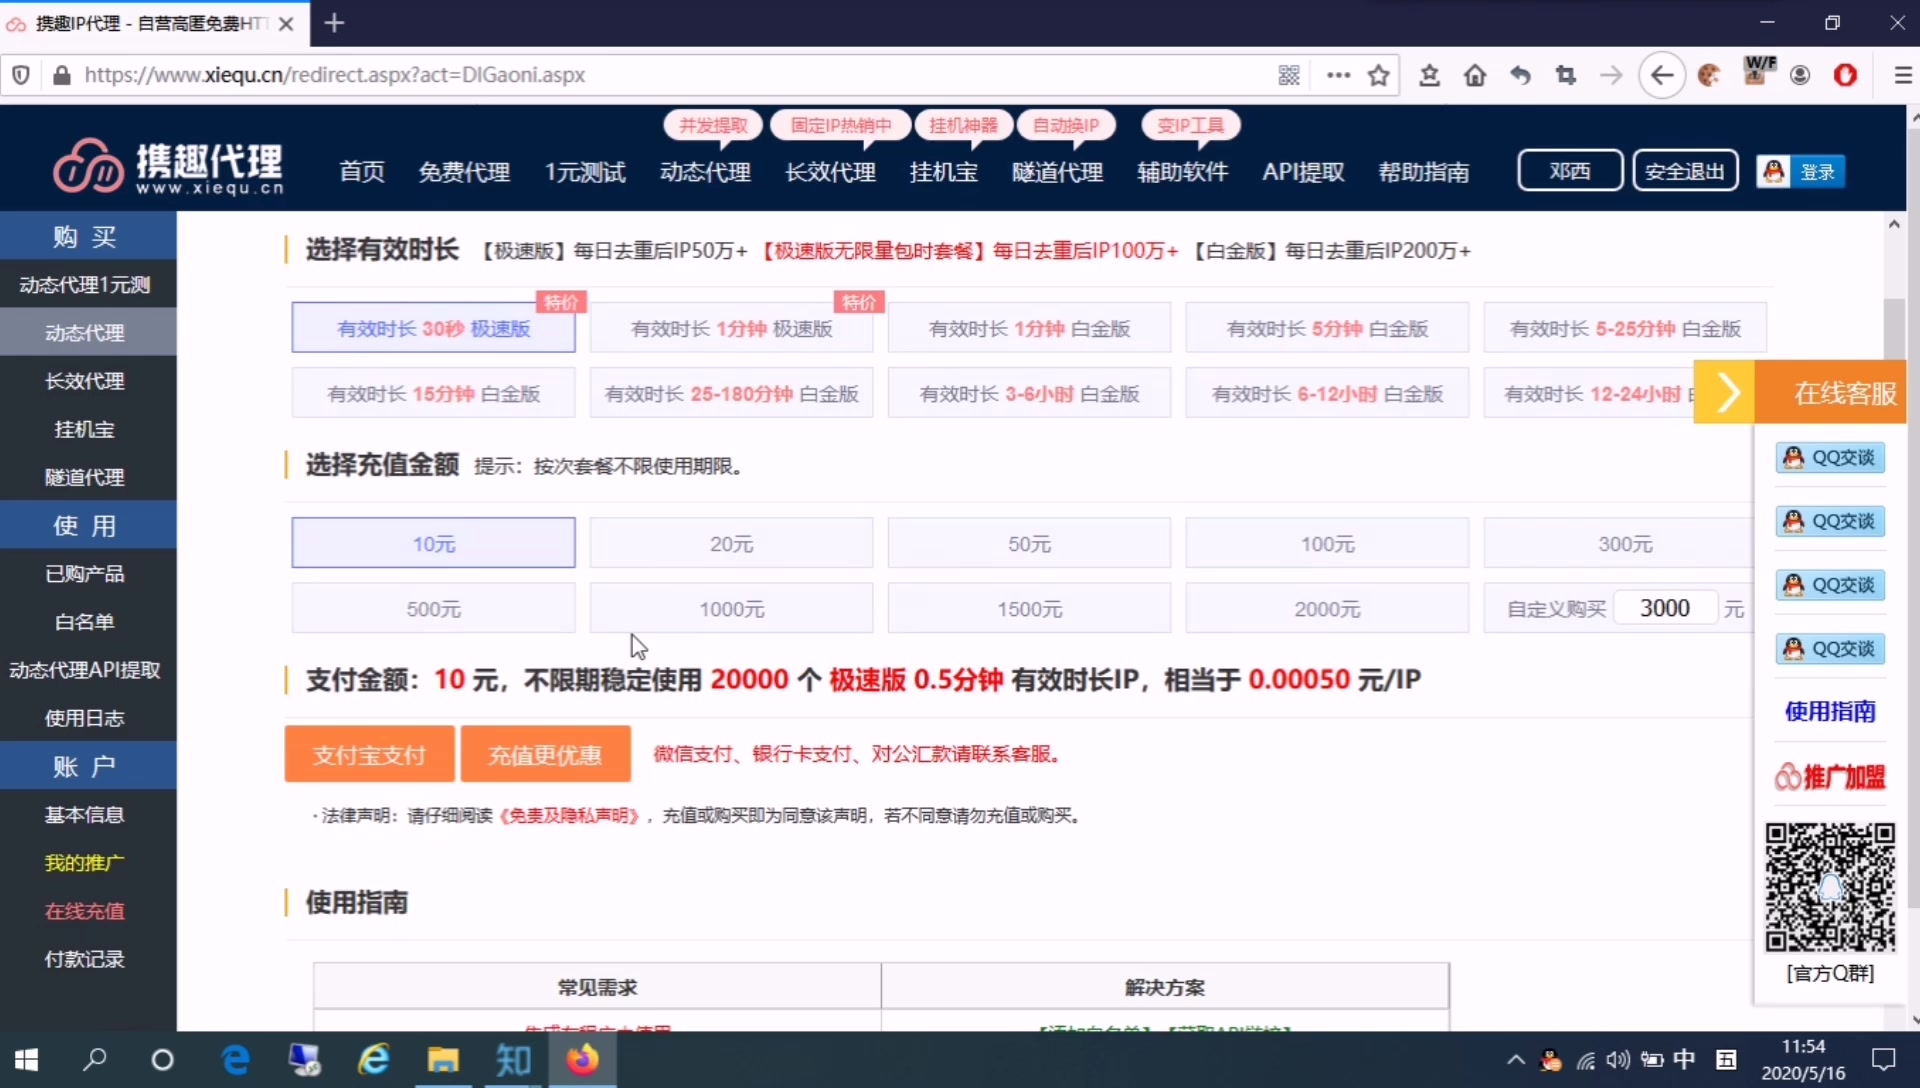Select 有效时长 3-6小时 白金版 option

pos(1029,393)
